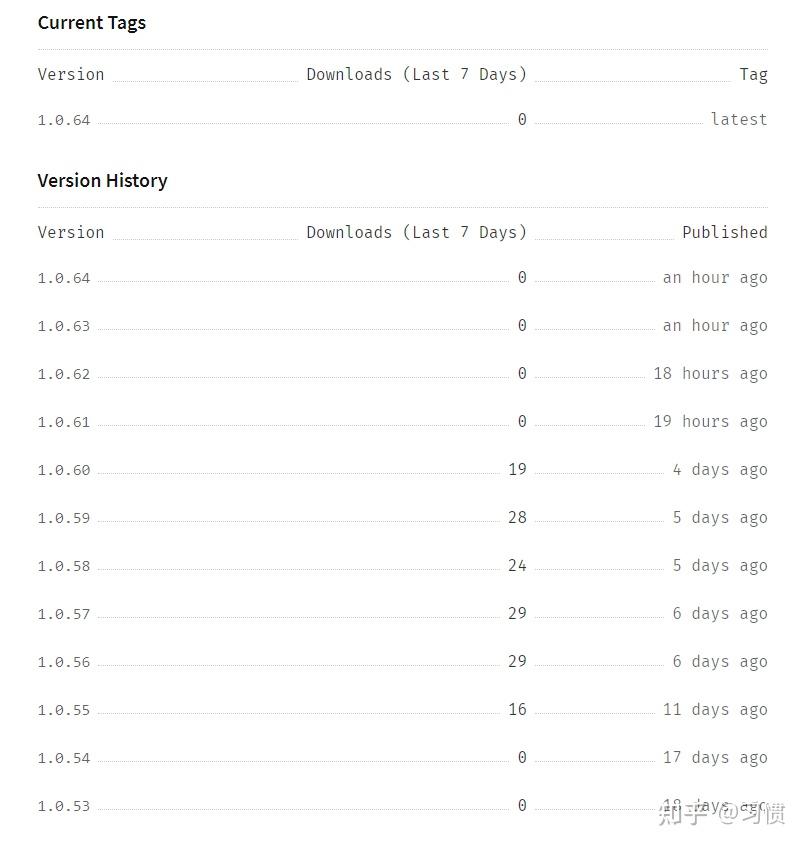Open version 1.0.59 link
Image resolution: width=805 pixels, height=846 pixels.
64,518
